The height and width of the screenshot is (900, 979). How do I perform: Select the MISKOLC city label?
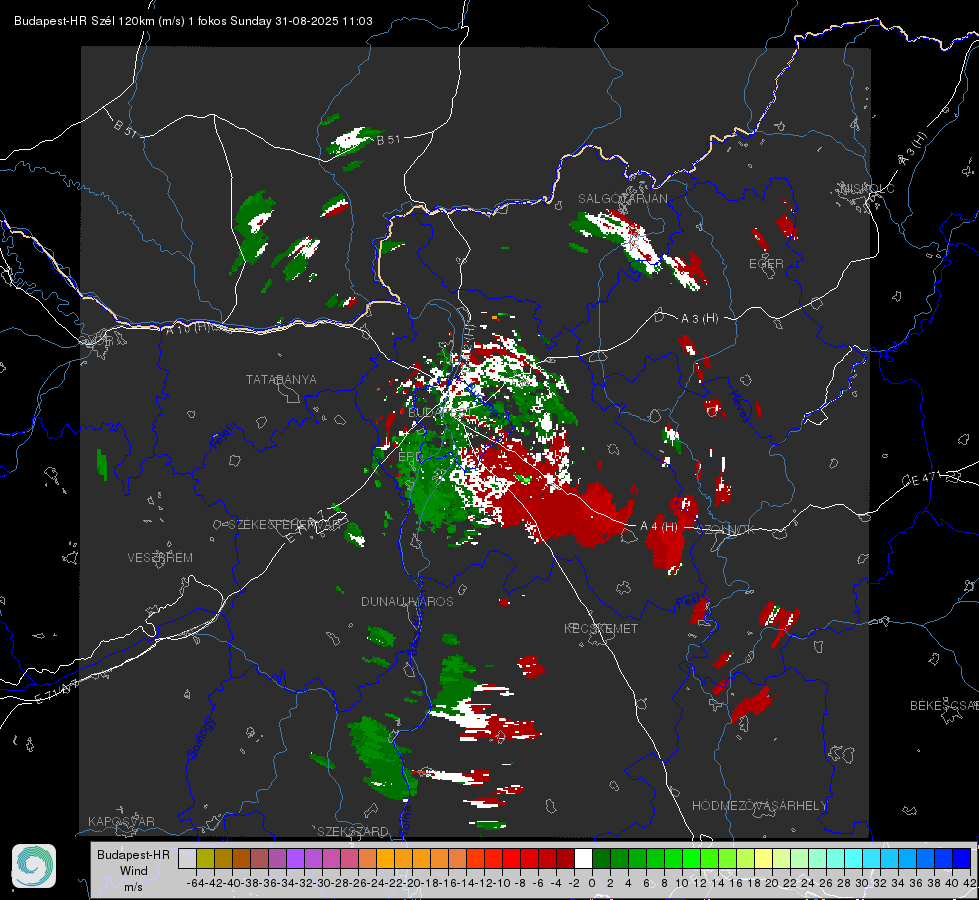pyautogui.click(x=867, y=189)
